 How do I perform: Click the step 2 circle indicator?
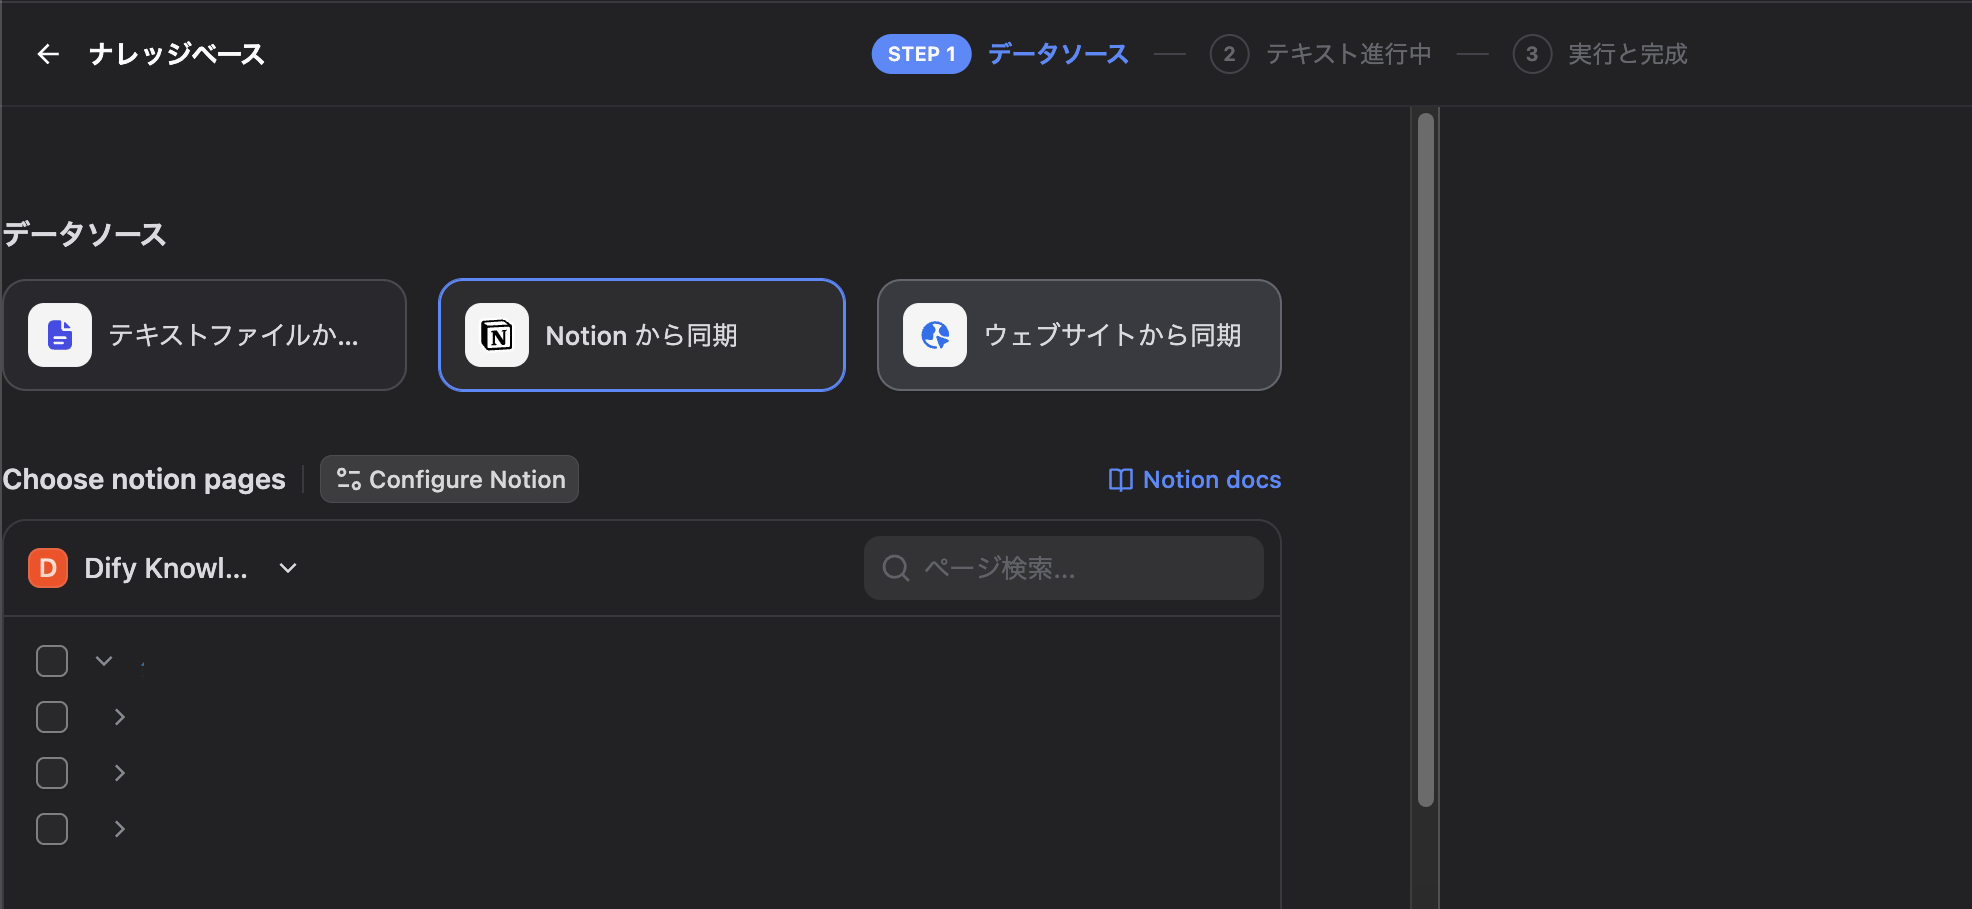[1229, 54]
